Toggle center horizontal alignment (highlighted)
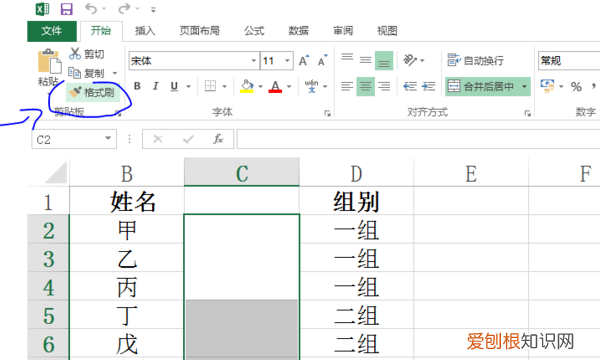The image size is (600, 360). 365,86
